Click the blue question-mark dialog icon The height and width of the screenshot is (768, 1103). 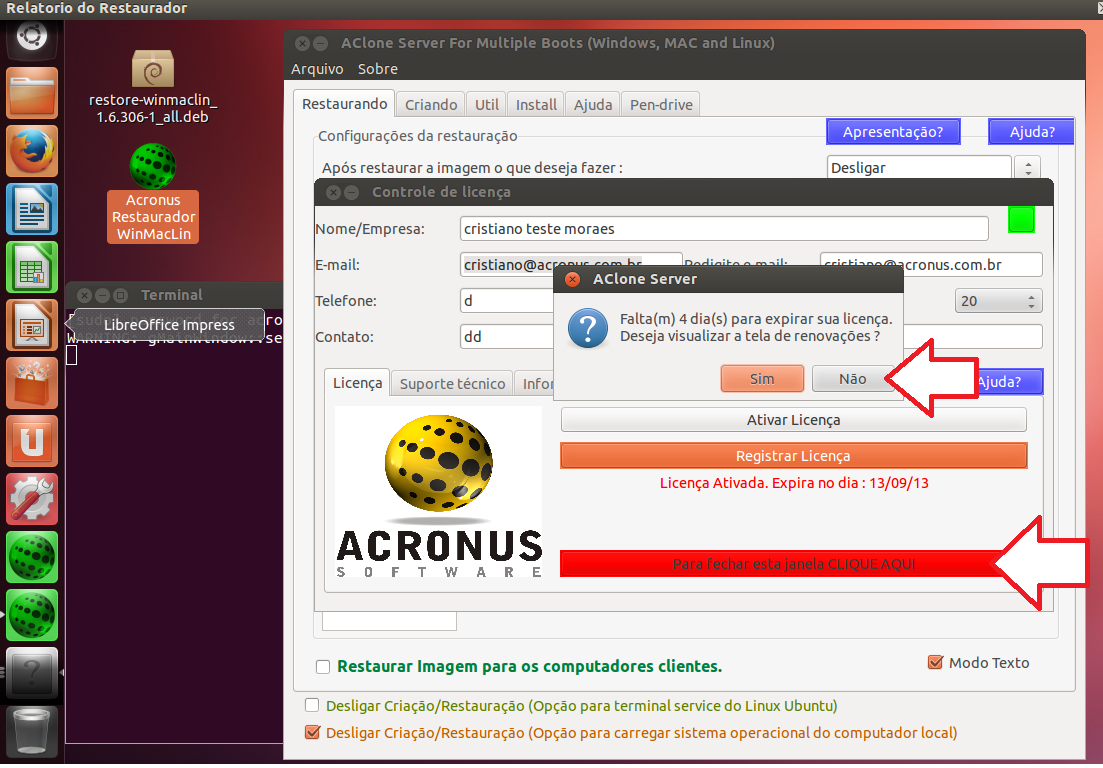point(587,328)
